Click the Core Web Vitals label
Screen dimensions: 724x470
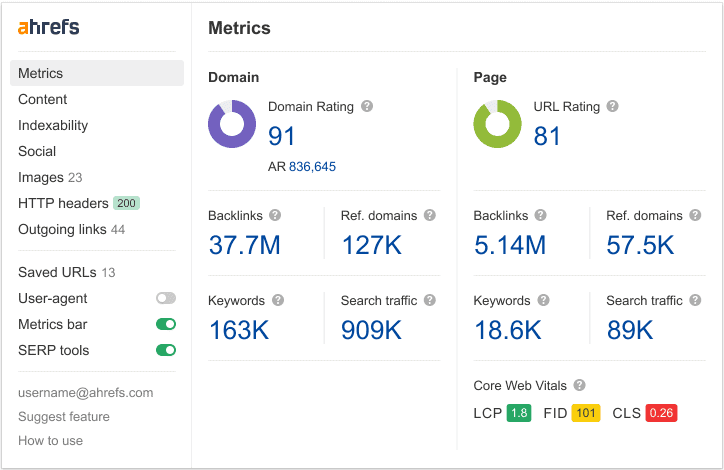pyautogui.click(x=520, y=386)
